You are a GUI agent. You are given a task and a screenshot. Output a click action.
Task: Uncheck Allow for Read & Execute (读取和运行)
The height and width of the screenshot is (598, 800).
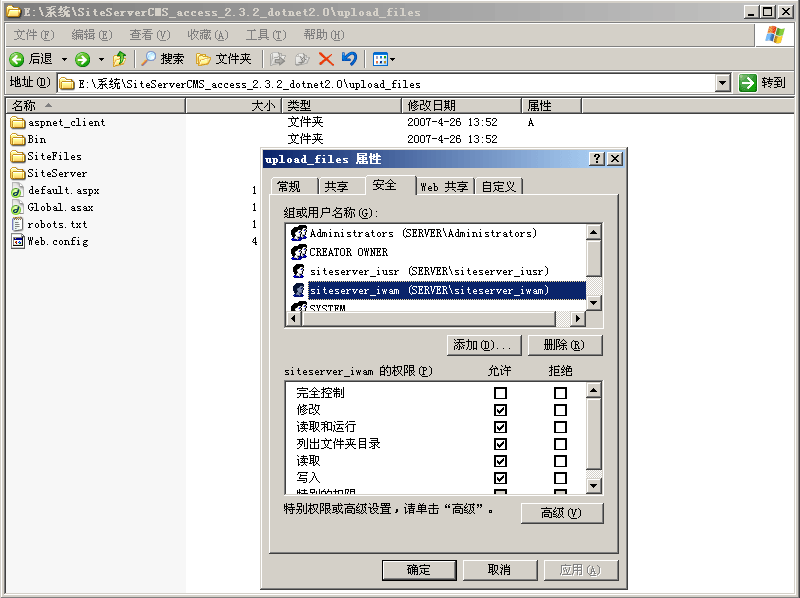tap(501, 427)
